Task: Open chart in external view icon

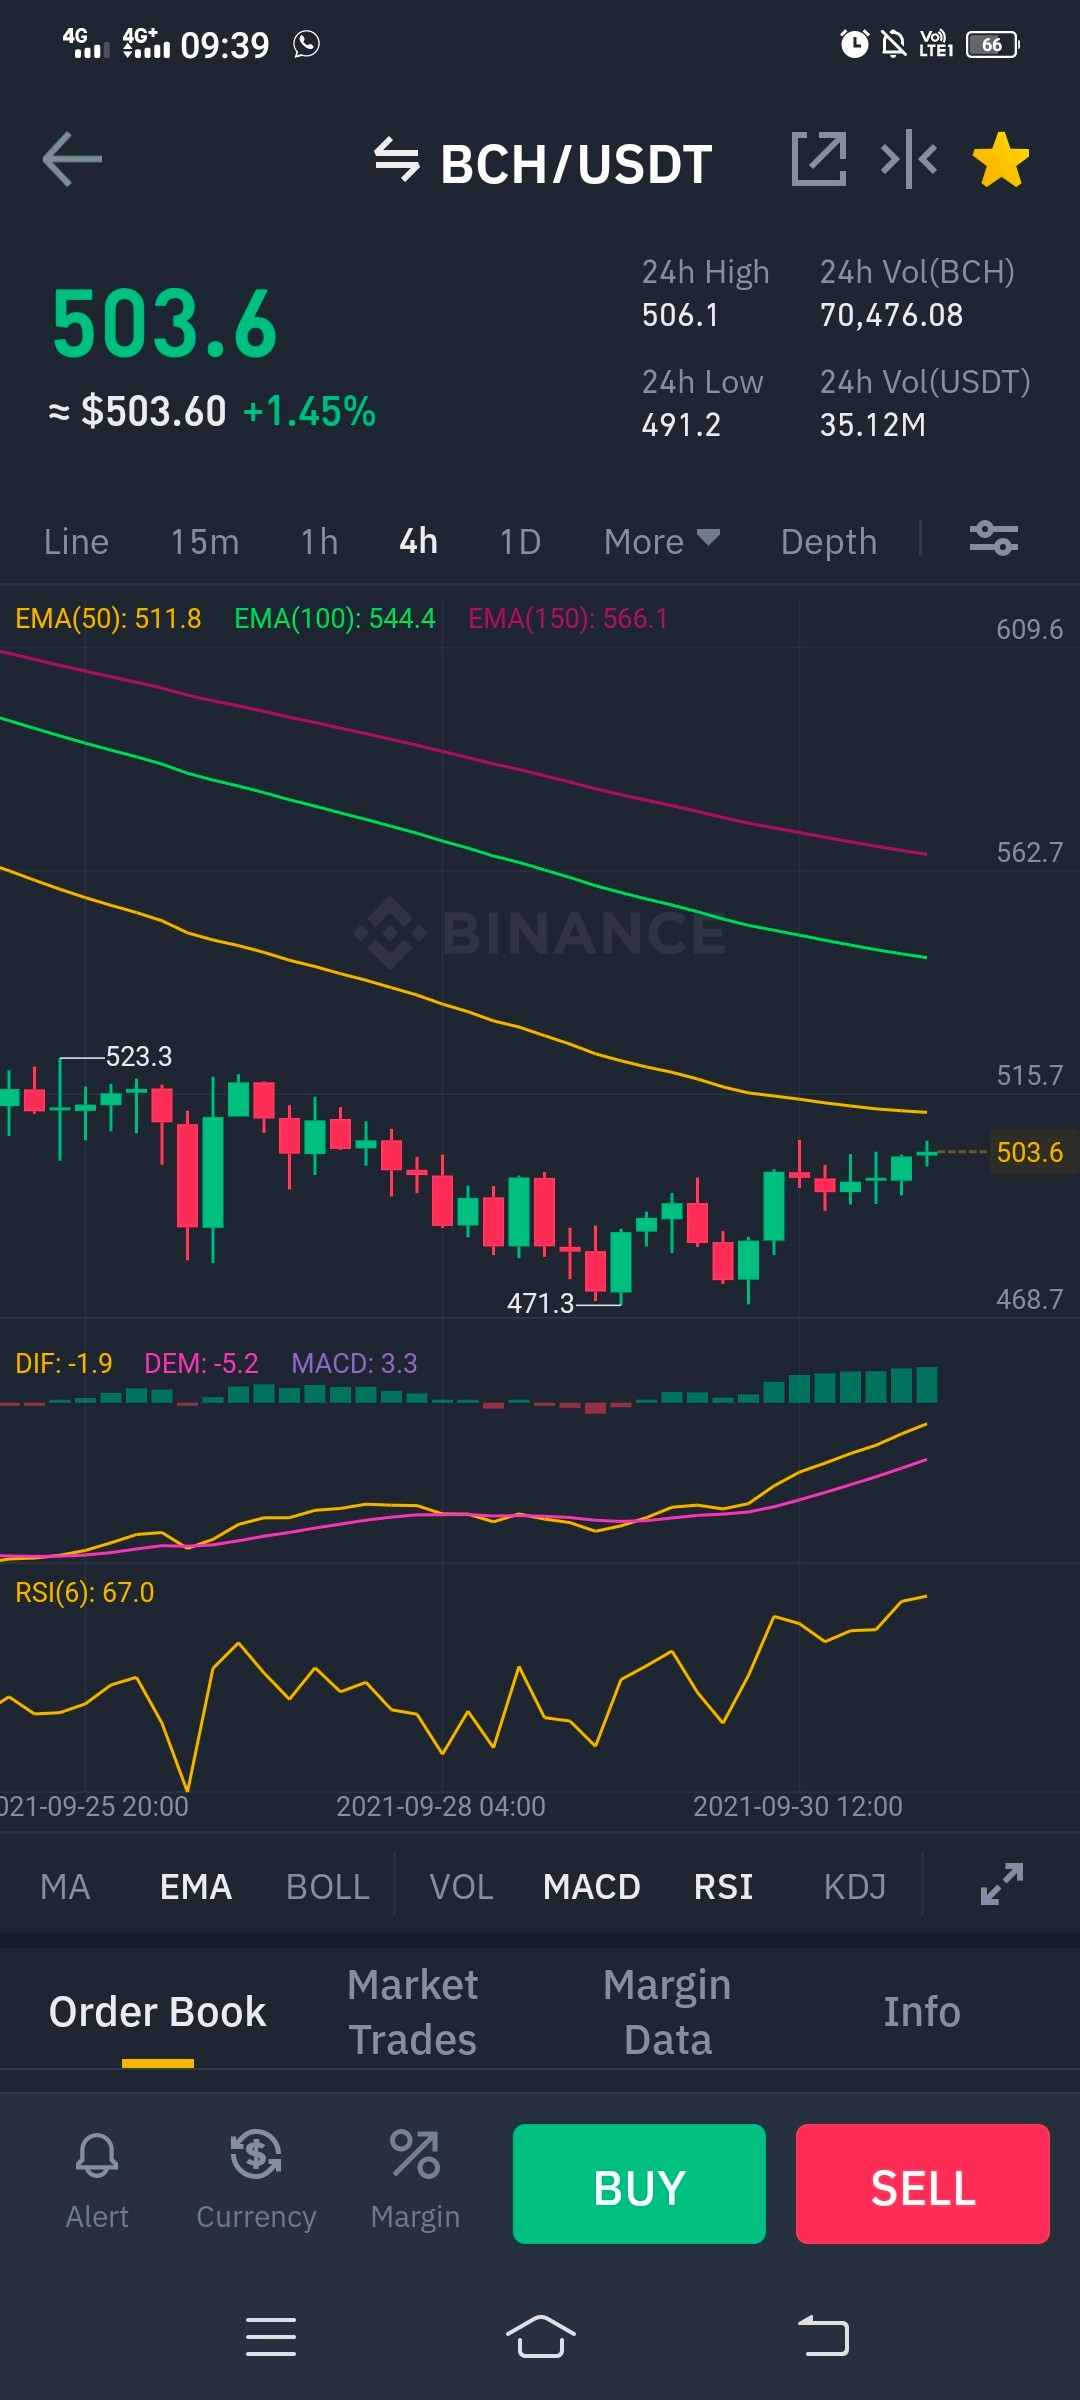Action: pyautogui.click(x=819, y=159)
